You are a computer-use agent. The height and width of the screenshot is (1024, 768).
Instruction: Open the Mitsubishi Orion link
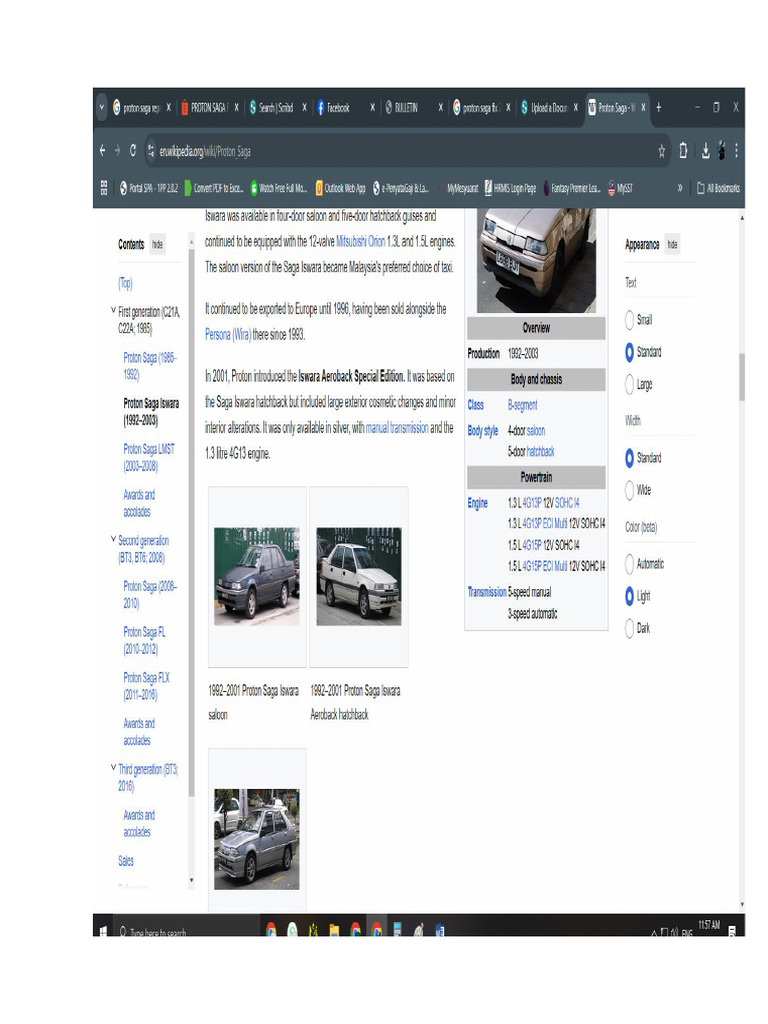tap(360, 242)
